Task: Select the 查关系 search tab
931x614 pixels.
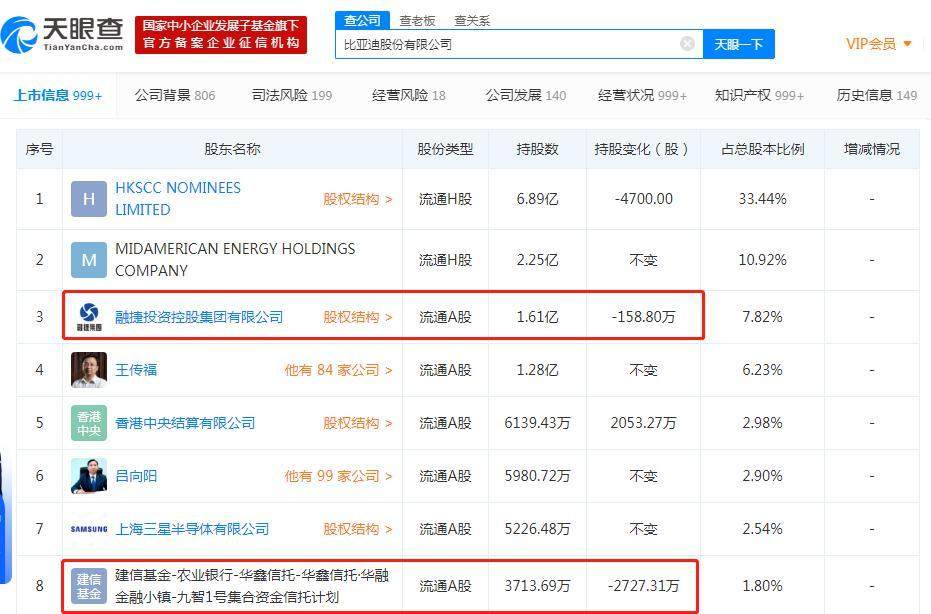Action: click(x=472, y=21)
